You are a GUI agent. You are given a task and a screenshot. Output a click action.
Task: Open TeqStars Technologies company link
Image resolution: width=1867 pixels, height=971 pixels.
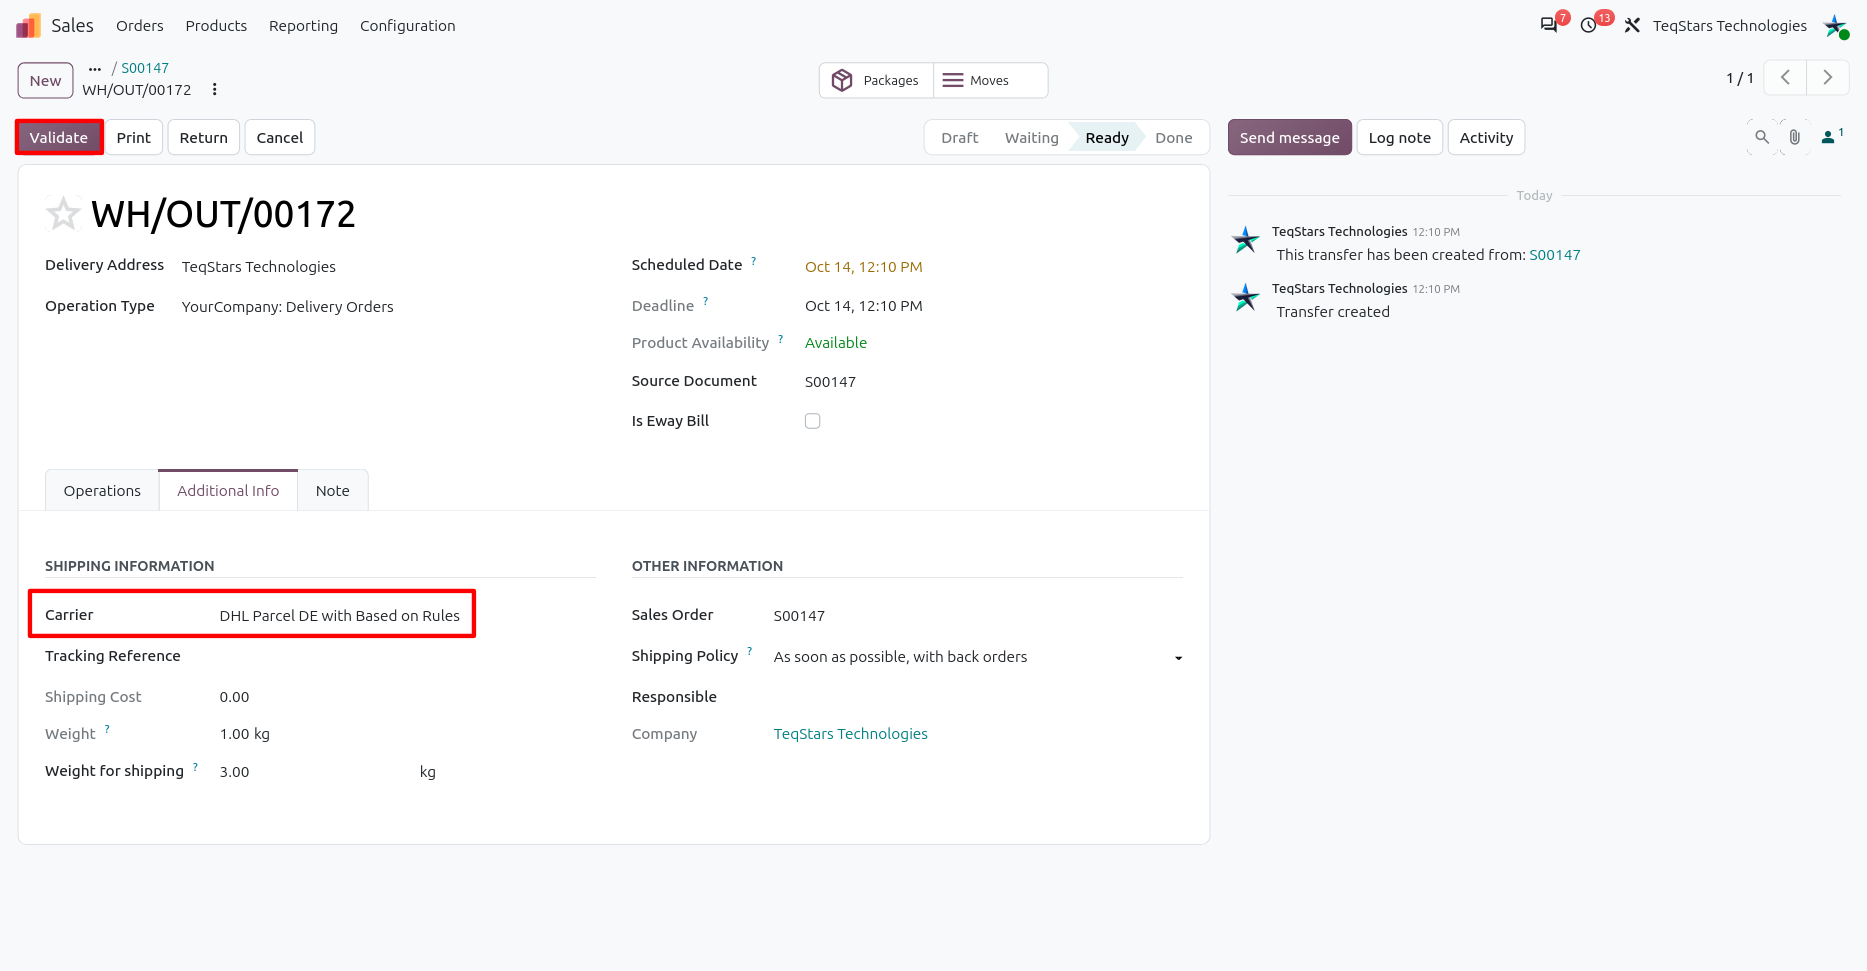[850, 734]
